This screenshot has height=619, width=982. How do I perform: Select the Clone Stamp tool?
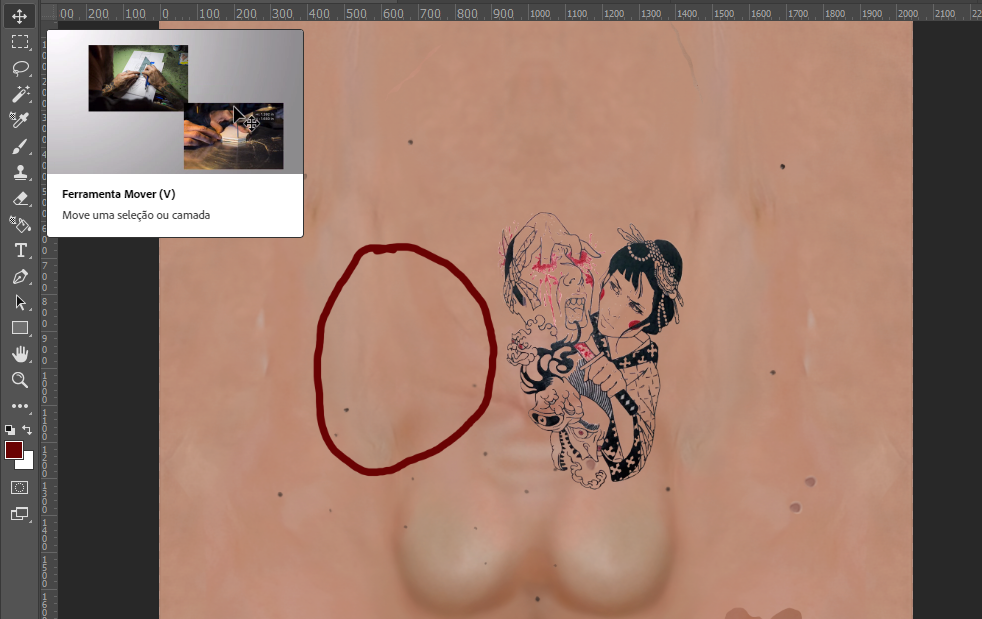[20, 172]
